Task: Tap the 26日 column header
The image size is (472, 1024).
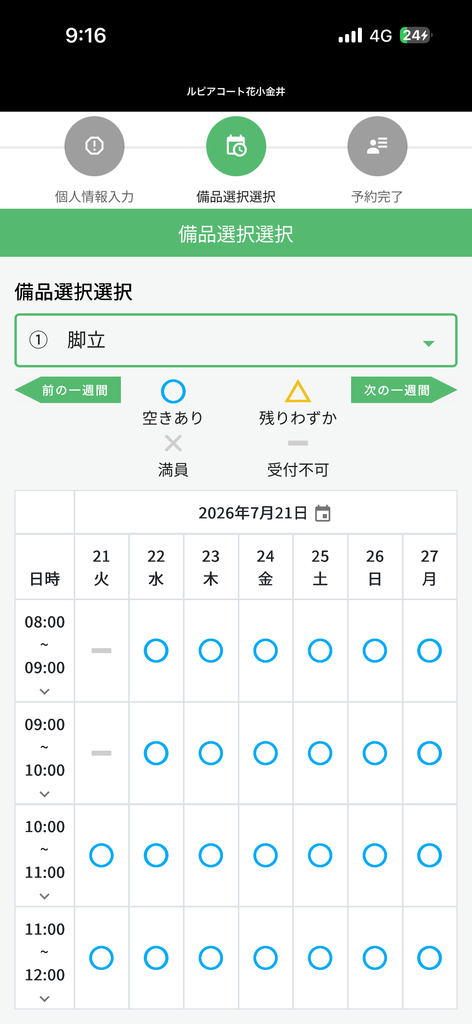Action: tap(375, 567)
